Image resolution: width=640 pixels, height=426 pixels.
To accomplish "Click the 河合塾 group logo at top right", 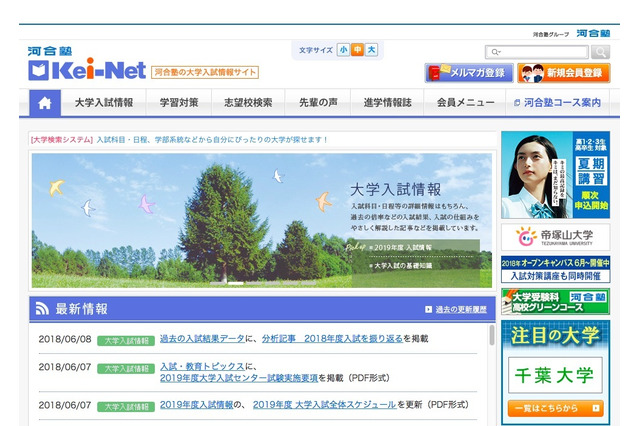I will point(593,33).
